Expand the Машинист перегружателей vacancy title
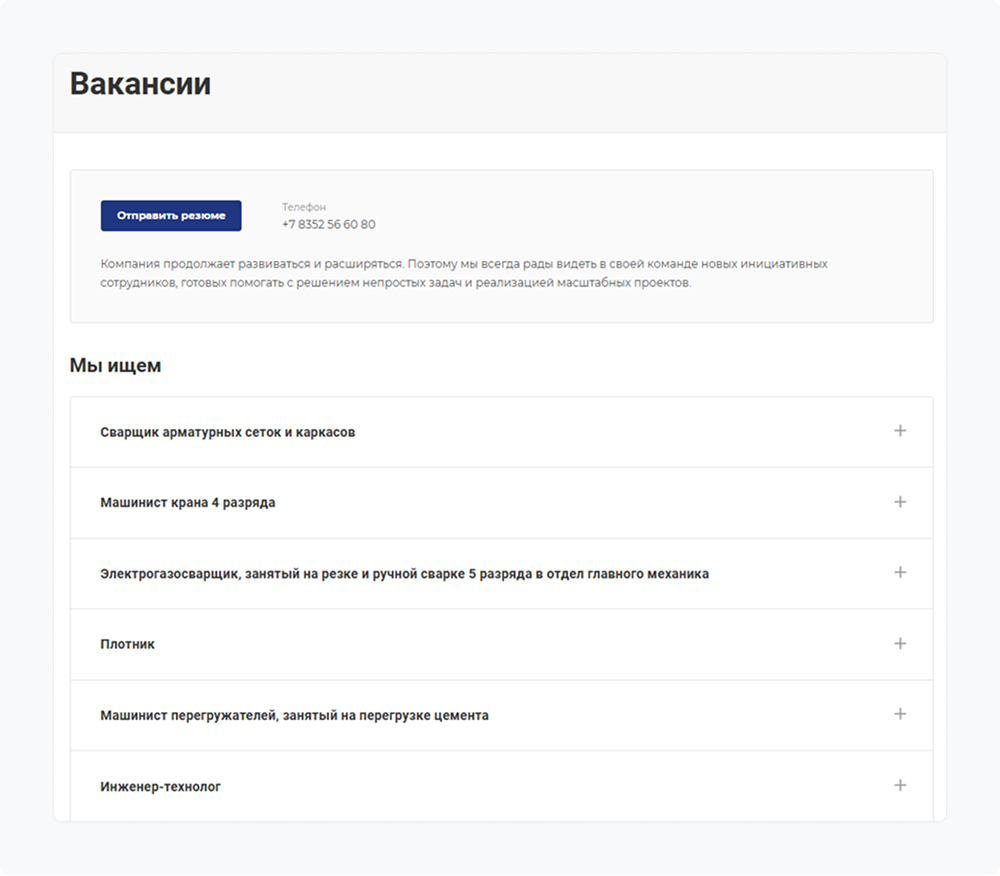Screen dimensions: 1000x876 coord(294,716)
